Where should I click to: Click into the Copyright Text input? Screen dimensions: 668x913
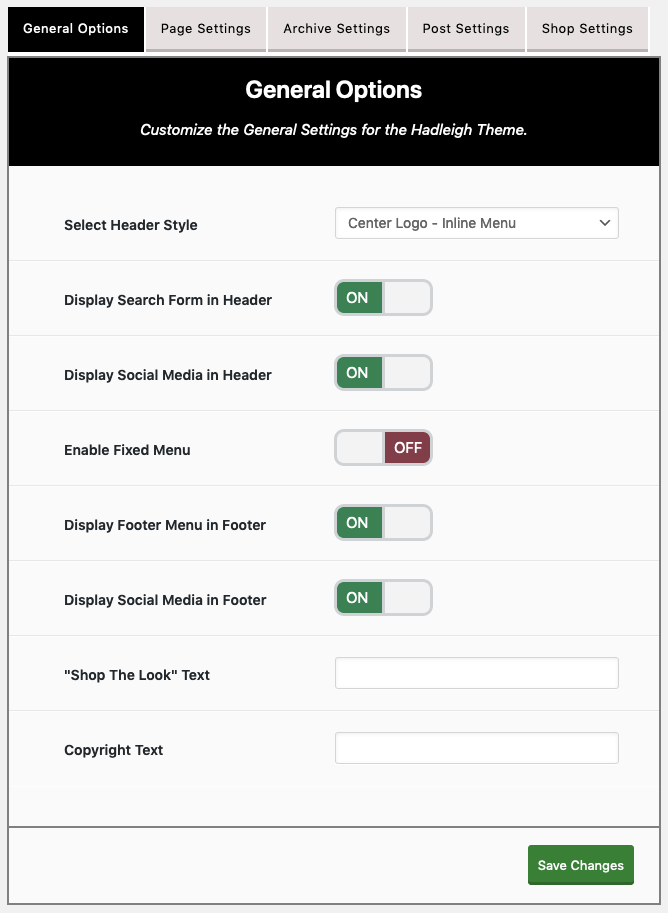476,748
